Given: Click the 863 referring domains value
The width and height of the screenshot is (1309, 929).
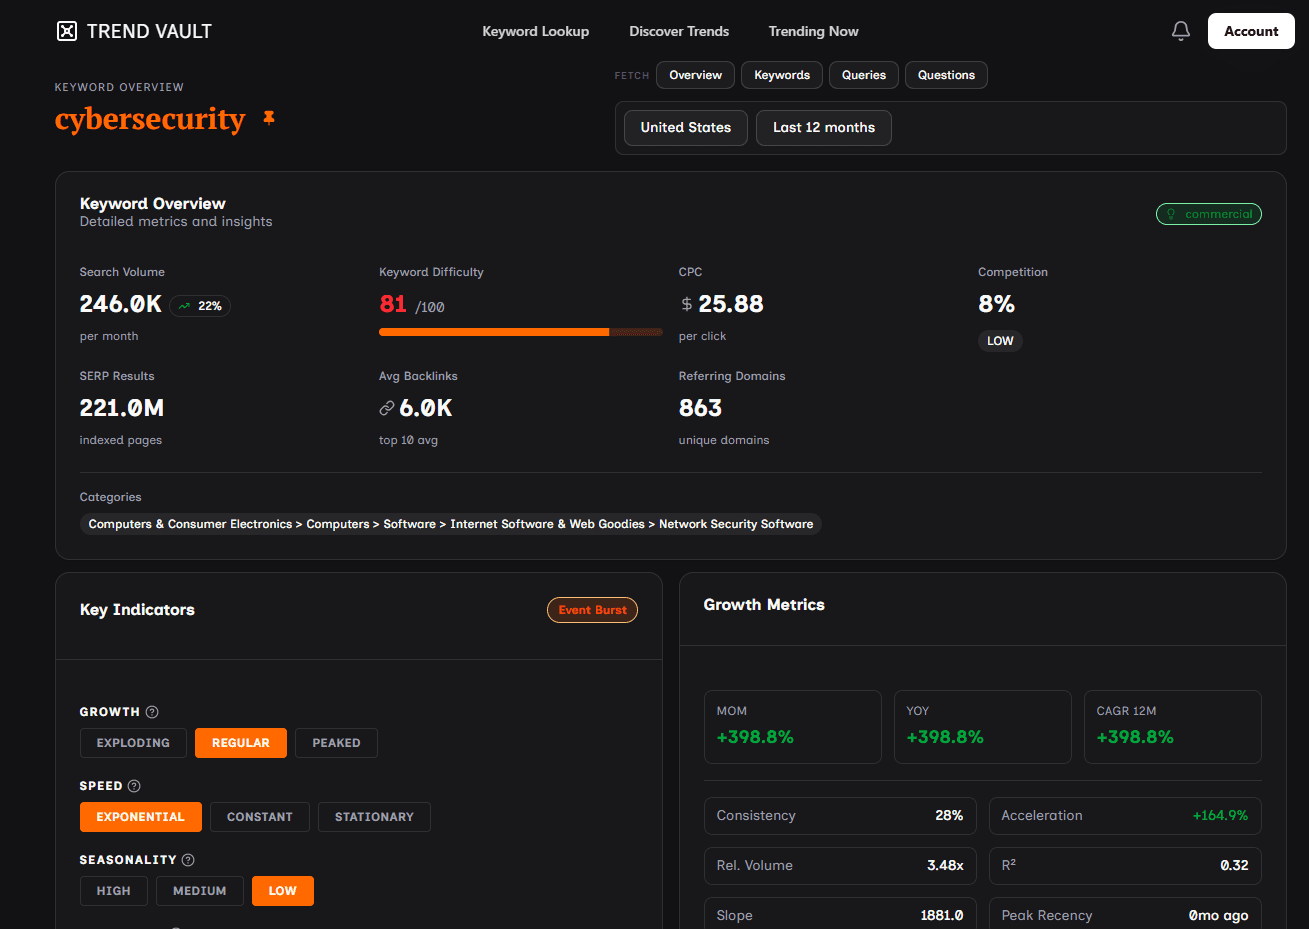Looking at the screenshot, I should point(700,408).
